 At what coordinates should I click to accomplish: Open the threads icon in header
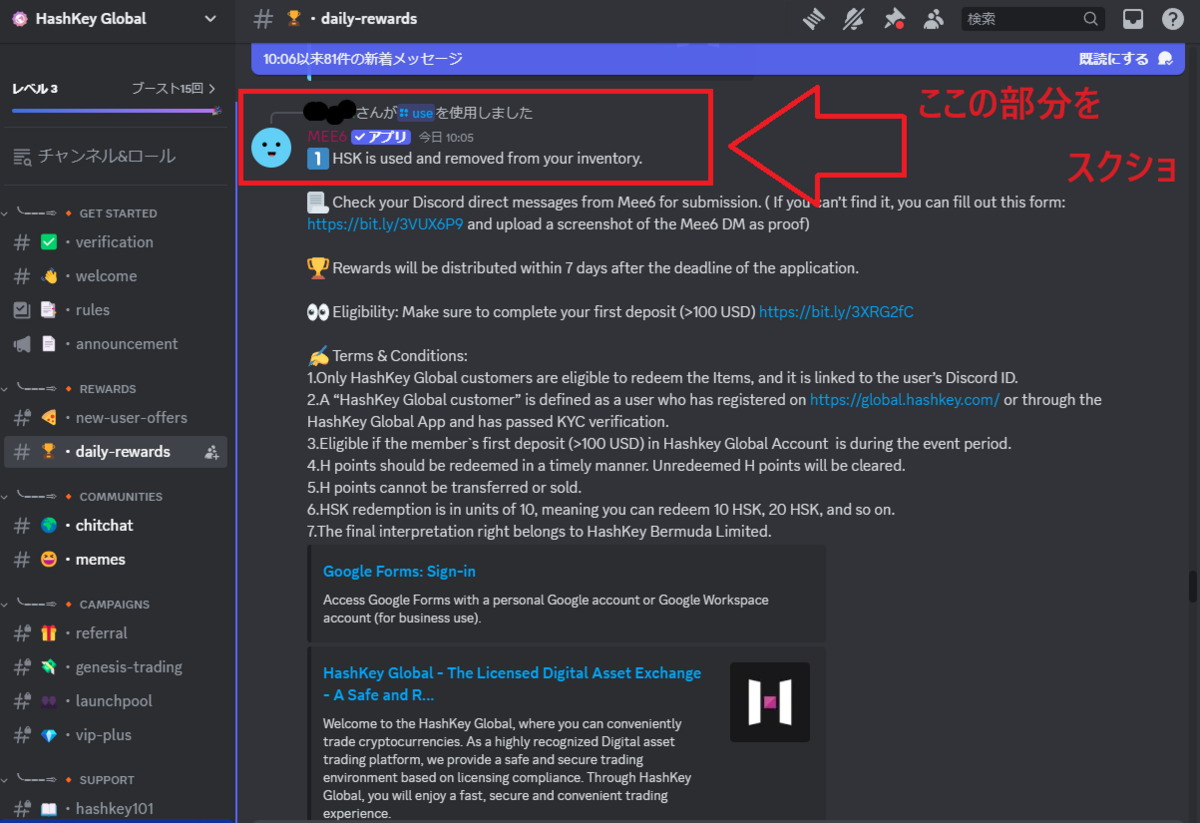[x=813, y=18]
